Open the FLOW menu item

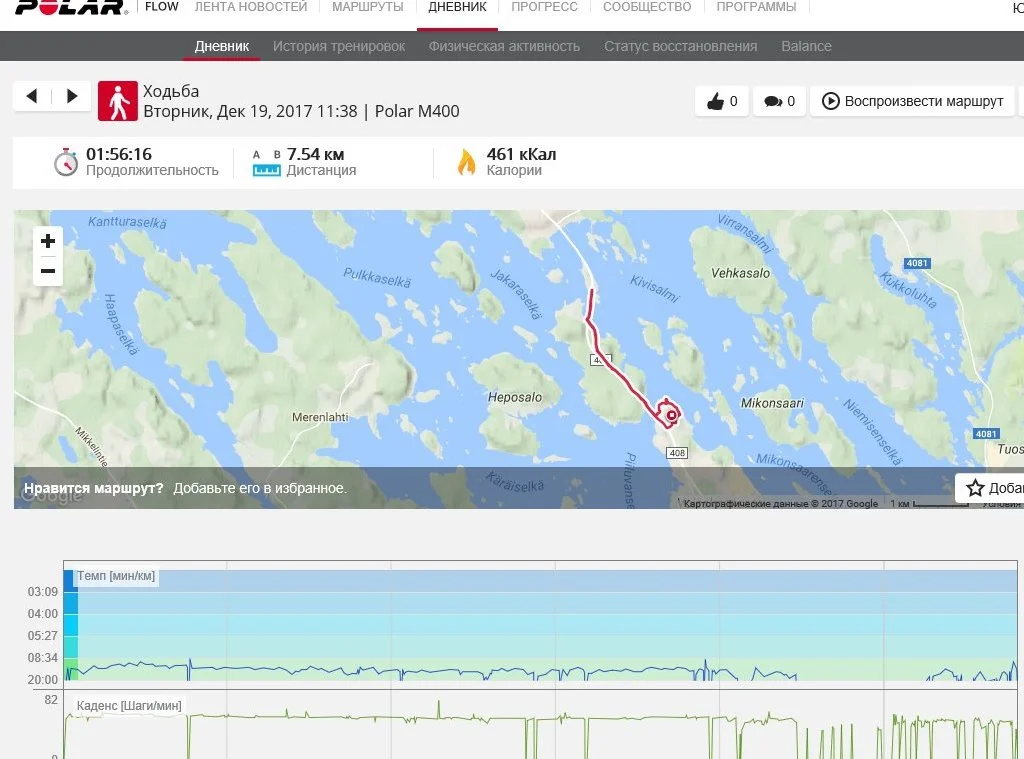click(161, 7)
